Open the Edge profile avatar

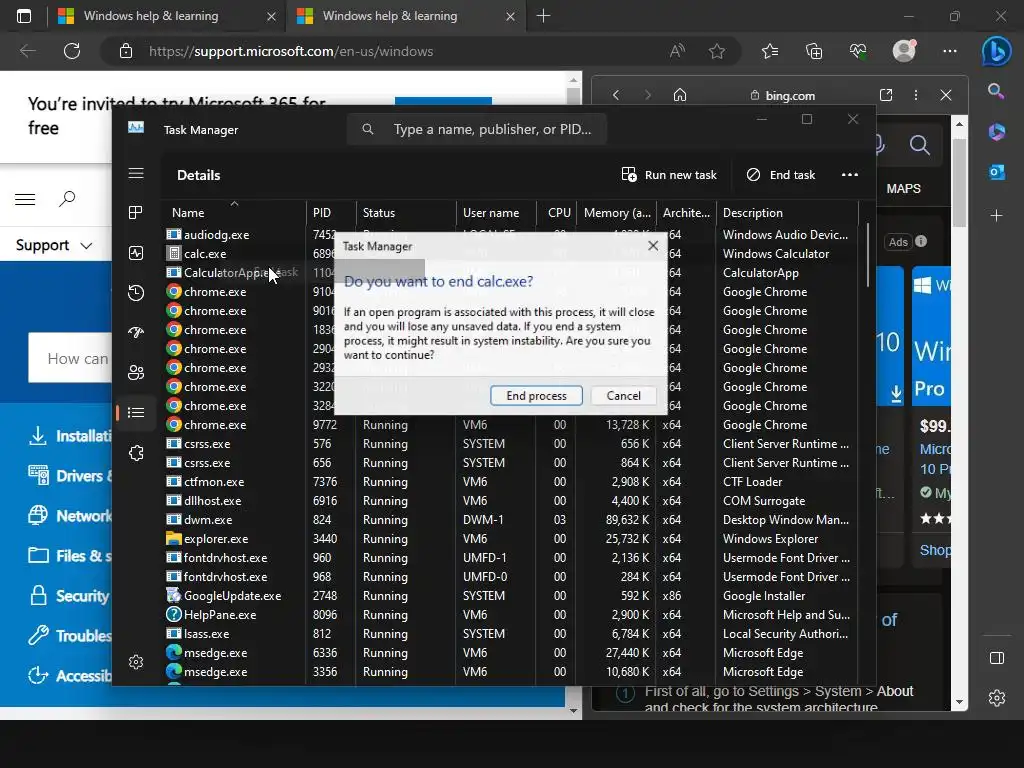click(x=904, y=51)
